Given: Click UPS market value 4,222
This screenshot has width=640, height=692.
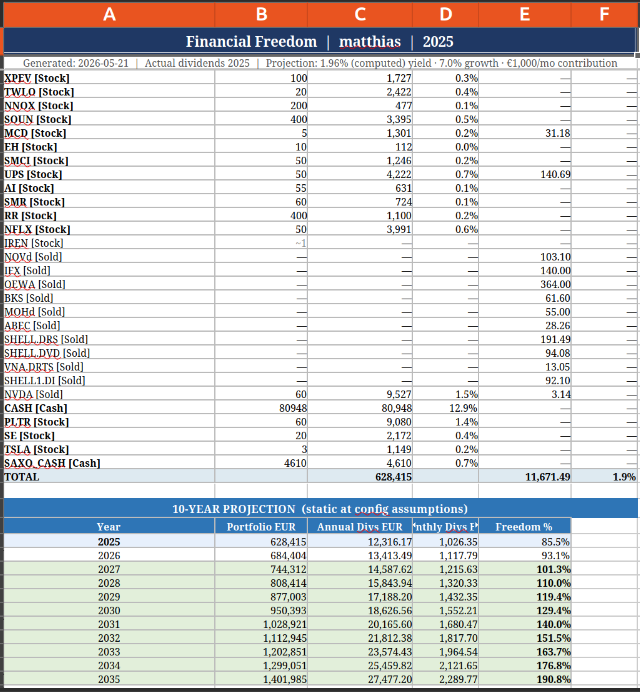Looking at the screenshot, I should (360, 174).
